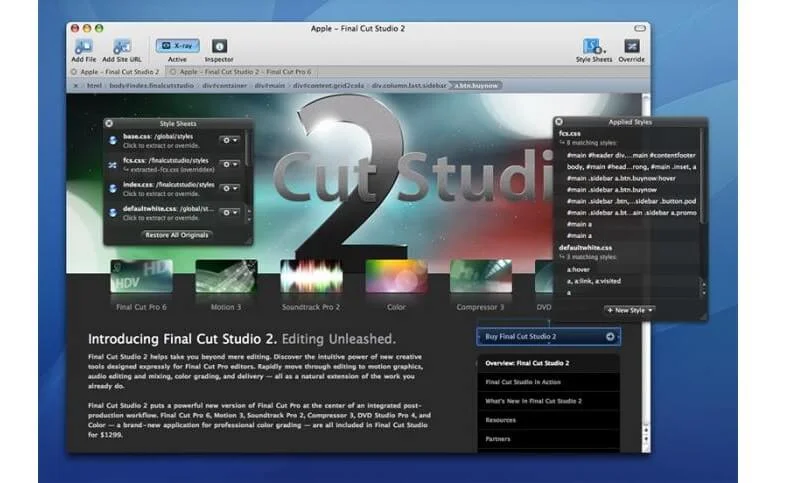The image size is (785, 483).
Task: Click the toolbar toggle pill in title bar
Action: [639, 29]
